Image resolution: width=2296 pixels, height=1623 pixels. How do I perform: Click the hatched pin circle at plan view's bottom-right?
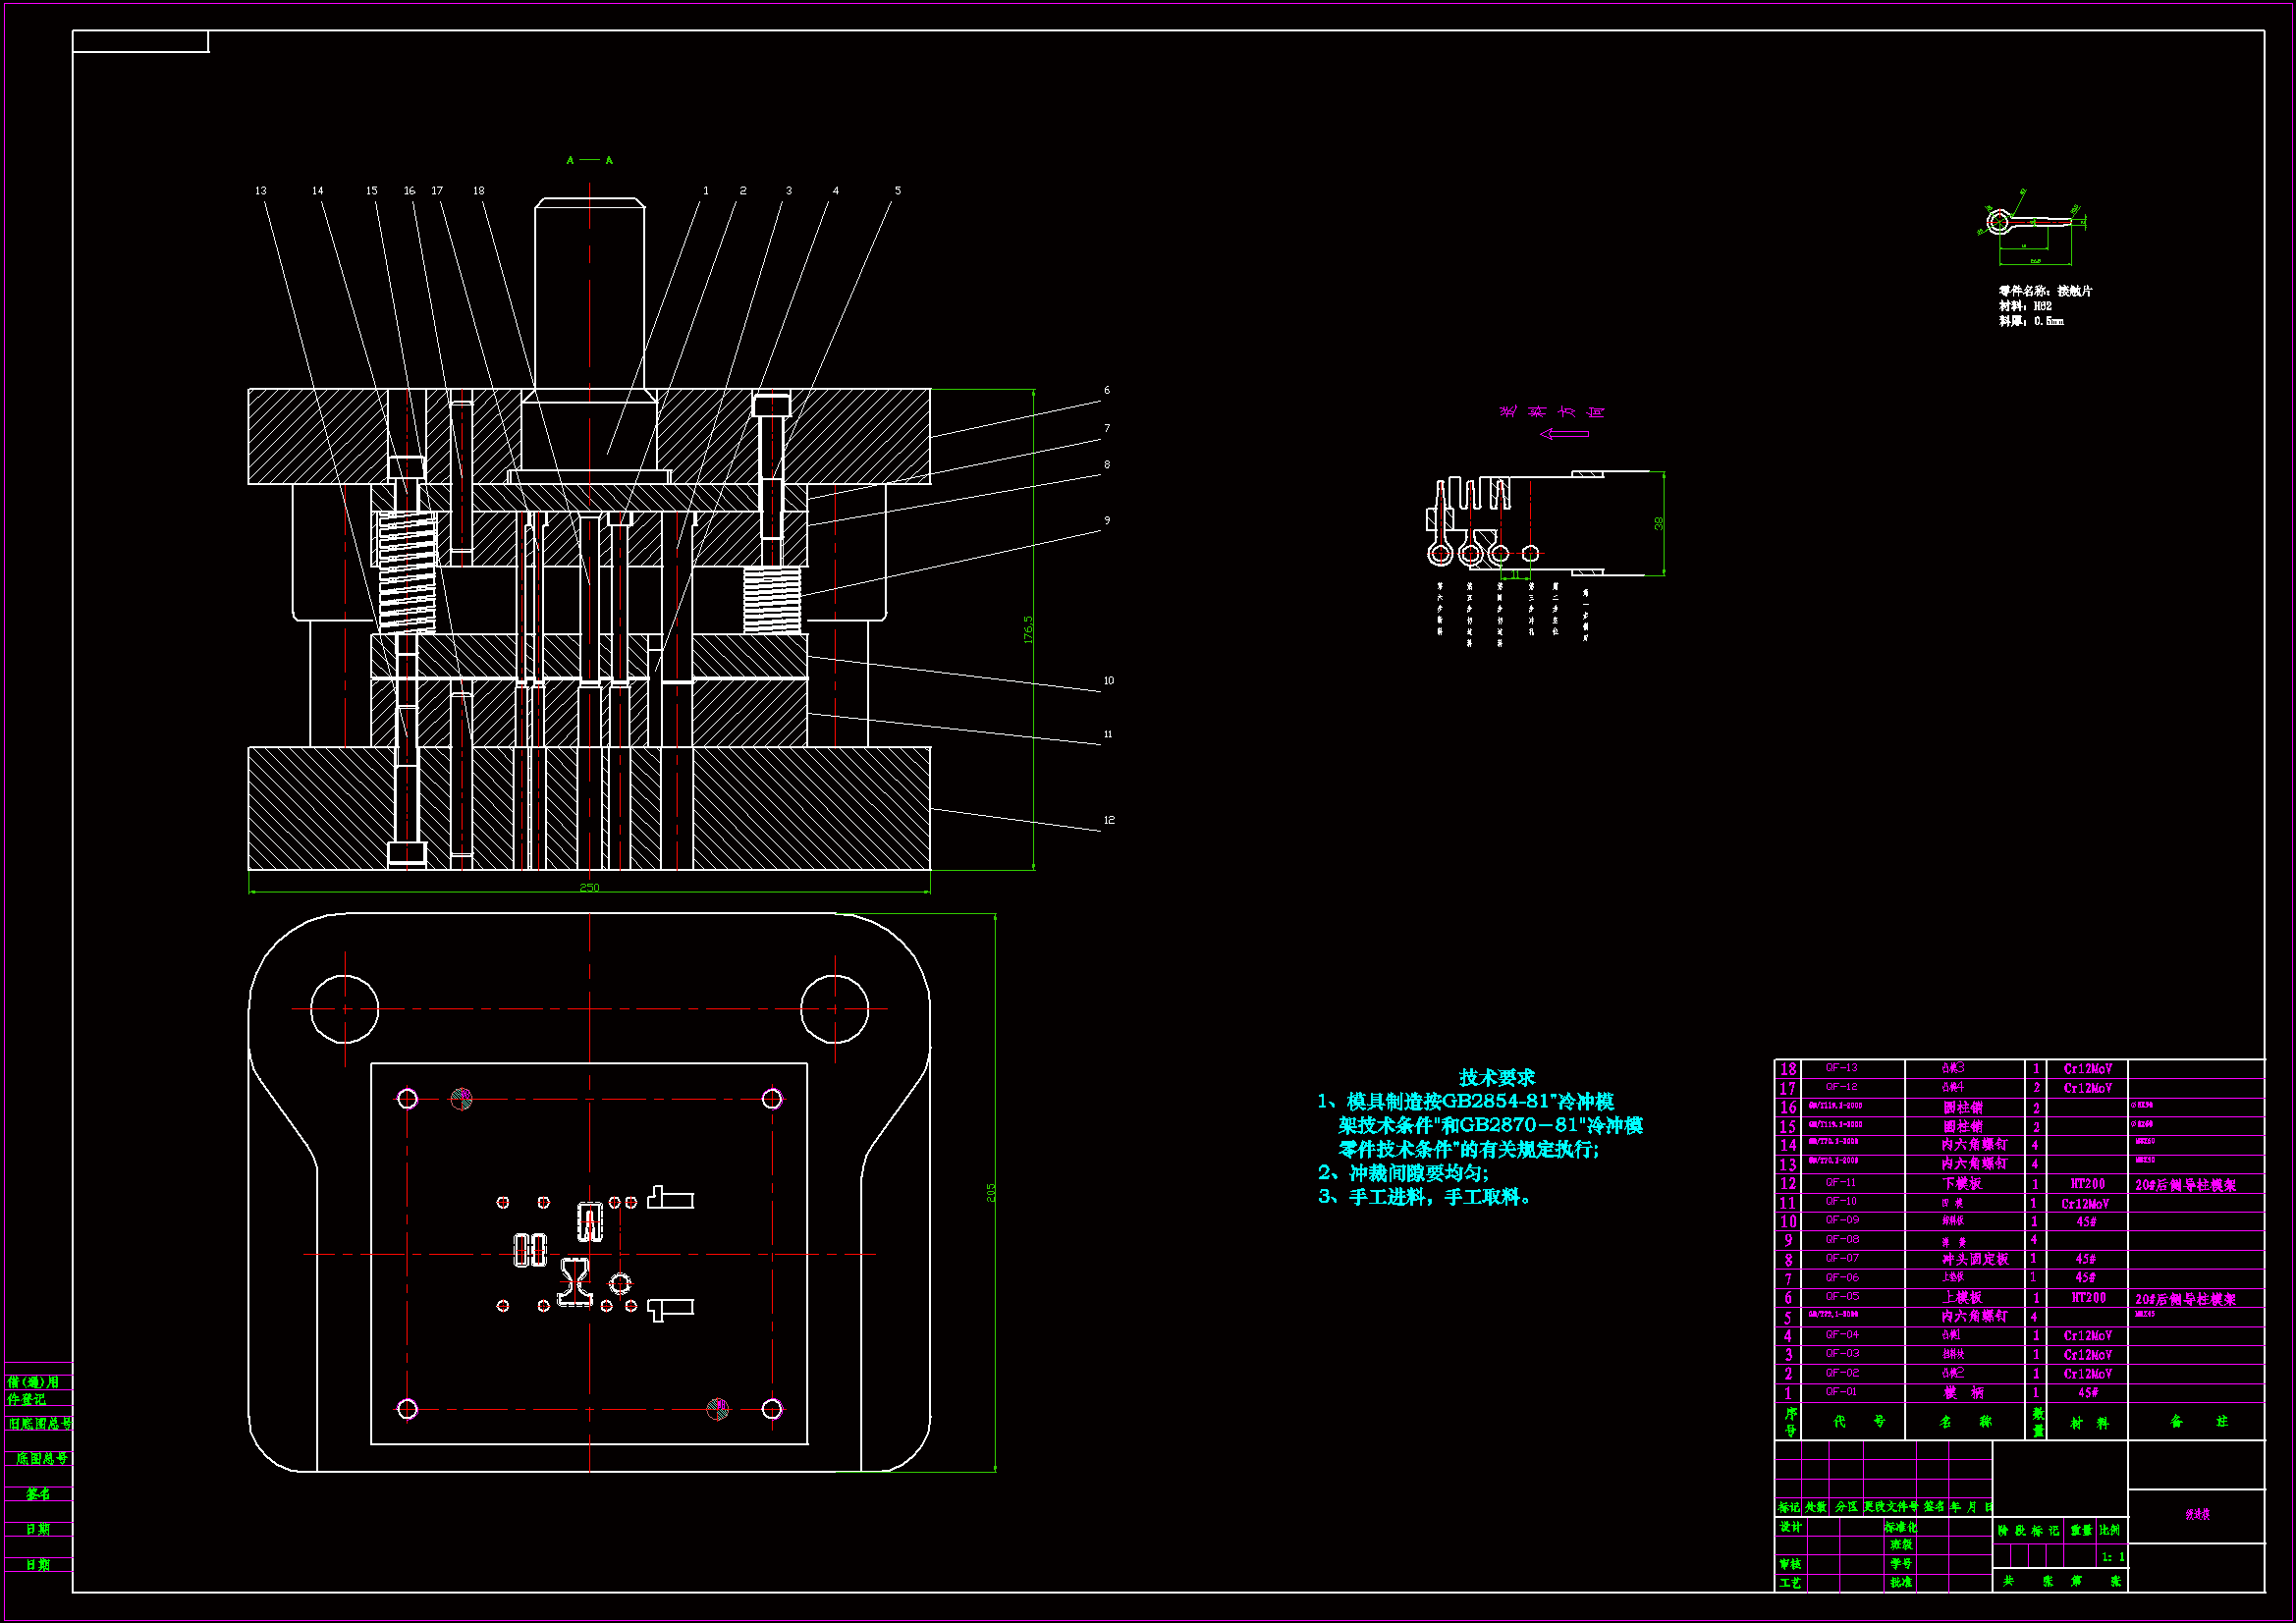pyautogui.click(x=717, y=1409)
